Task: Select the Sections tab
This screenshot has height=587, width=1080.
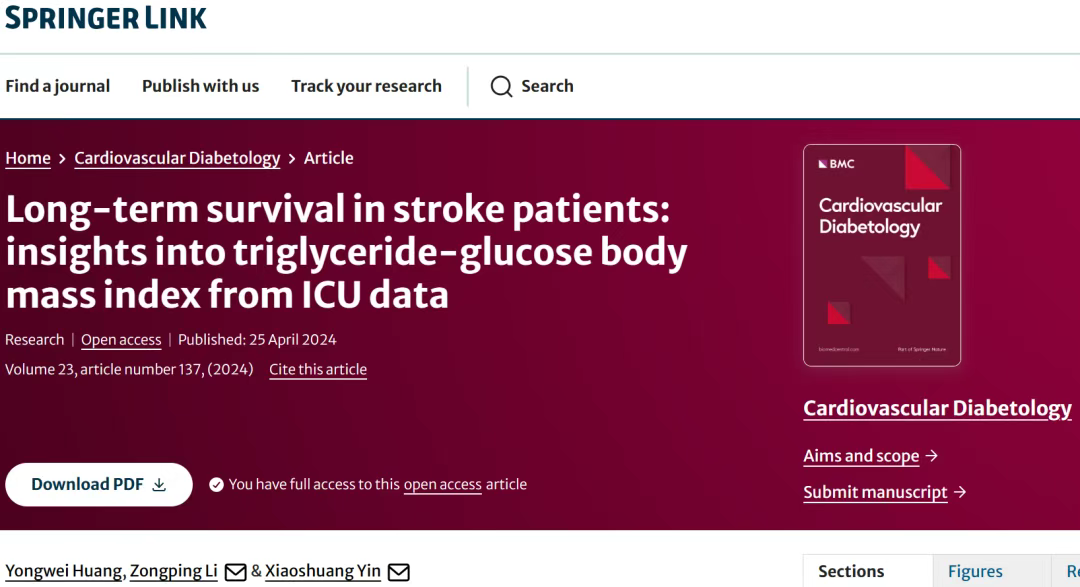Action: point(851,571)
